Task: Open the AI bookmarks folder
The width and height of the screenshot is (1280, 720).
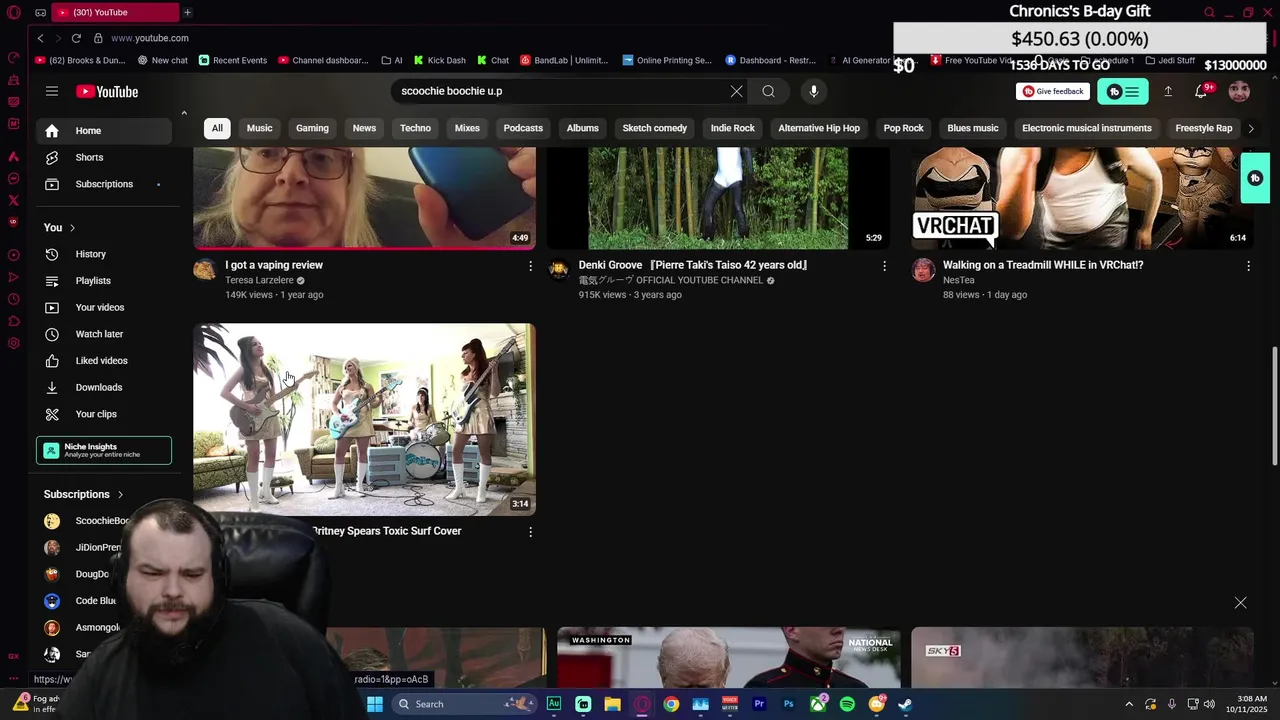Action: click(392, 60)
